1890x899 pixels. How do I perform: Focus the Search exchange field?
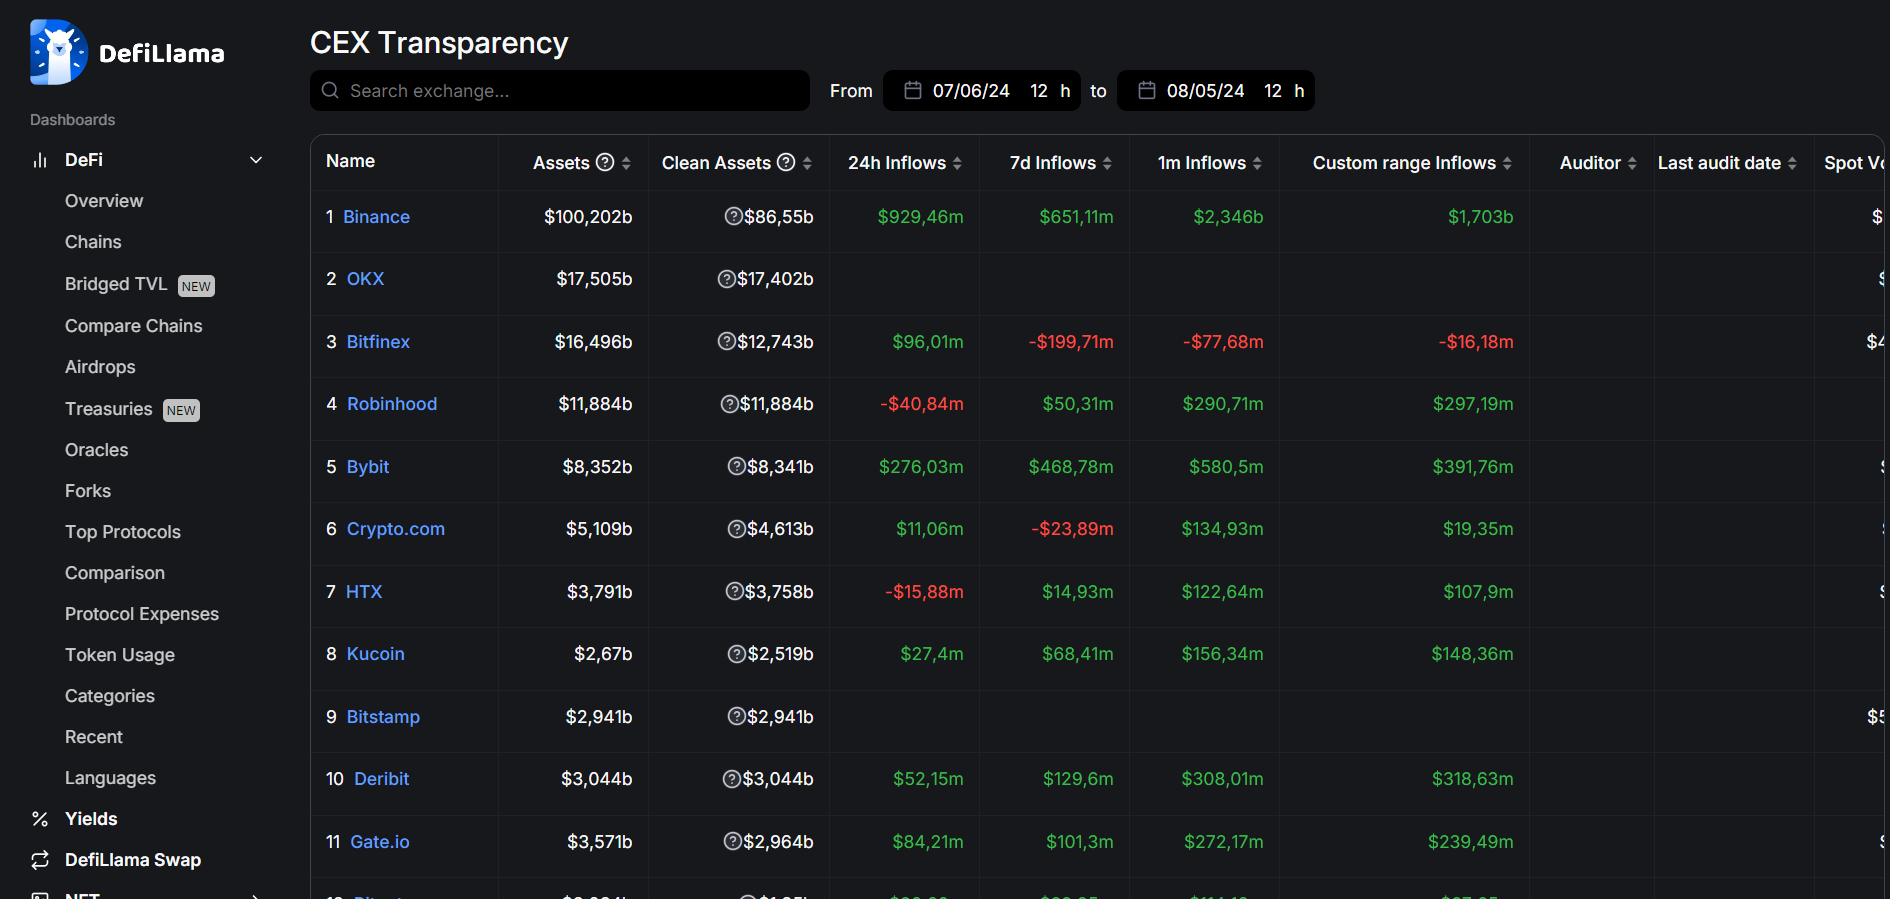[560, 91]
